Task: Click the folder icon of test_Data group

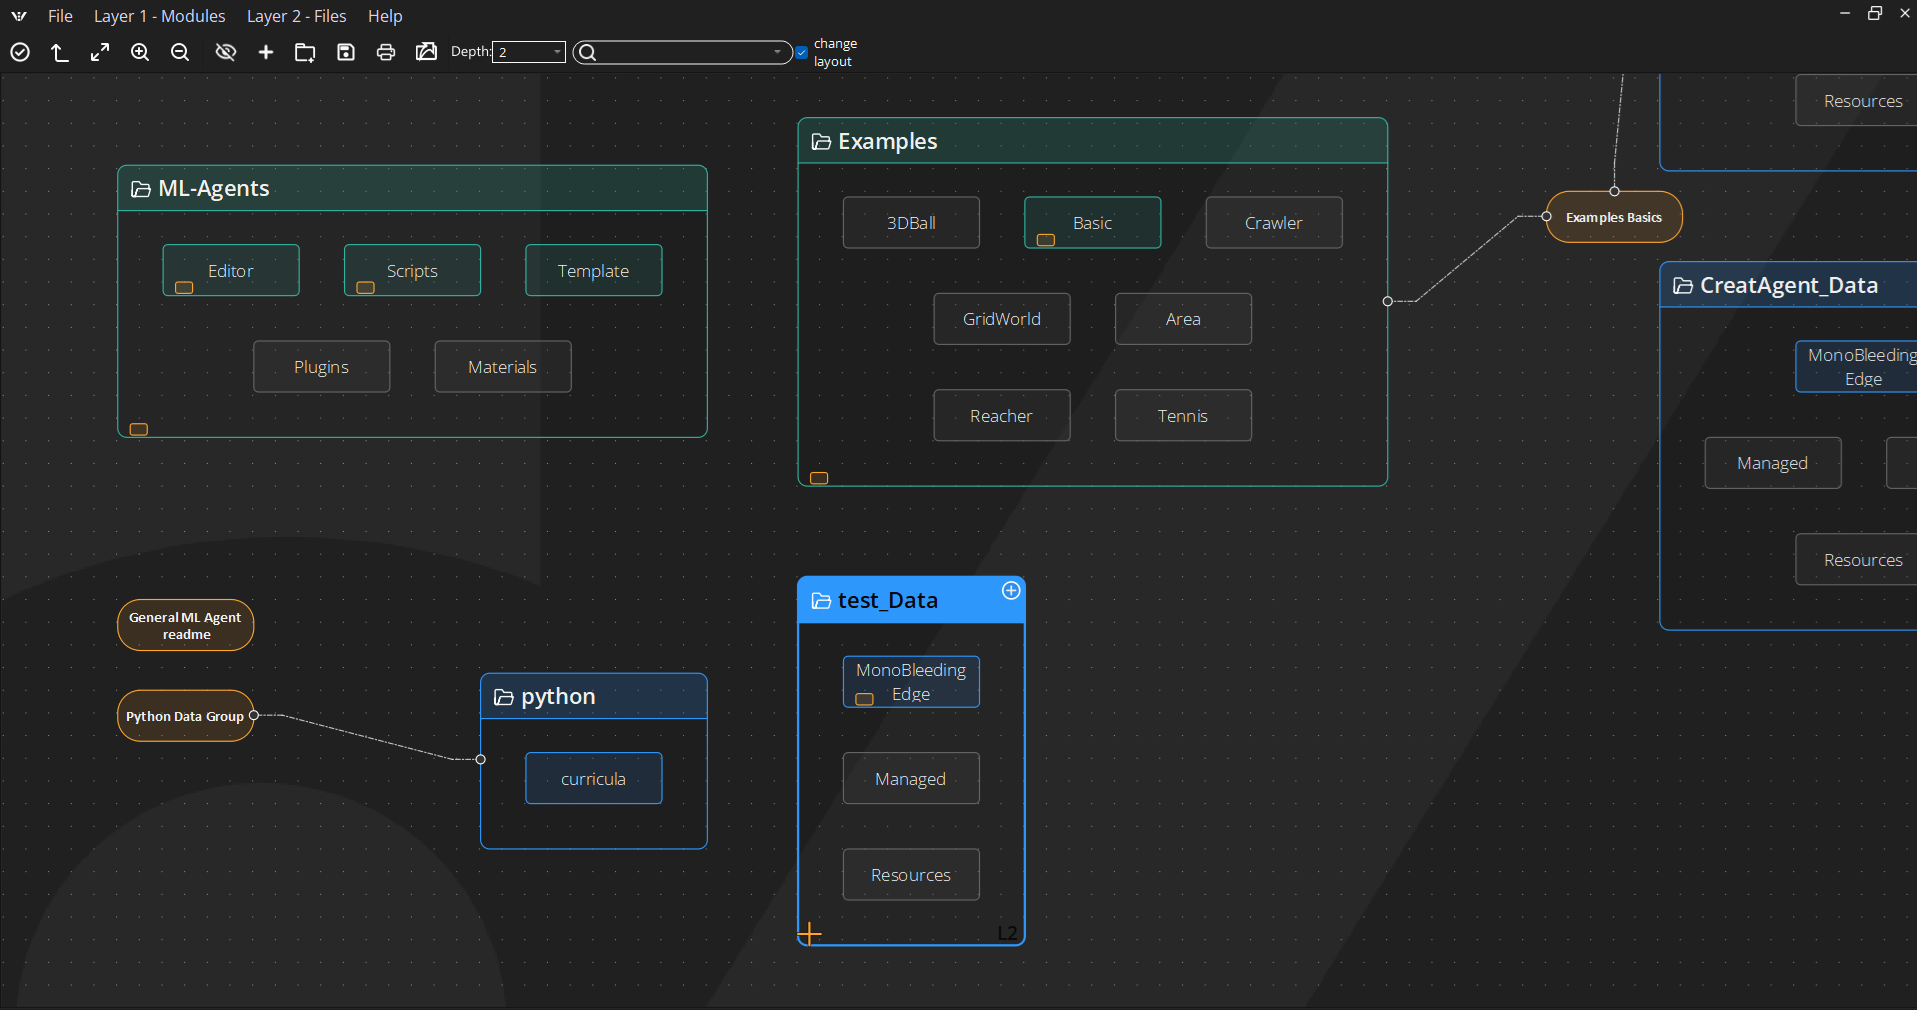Action: 821,601
